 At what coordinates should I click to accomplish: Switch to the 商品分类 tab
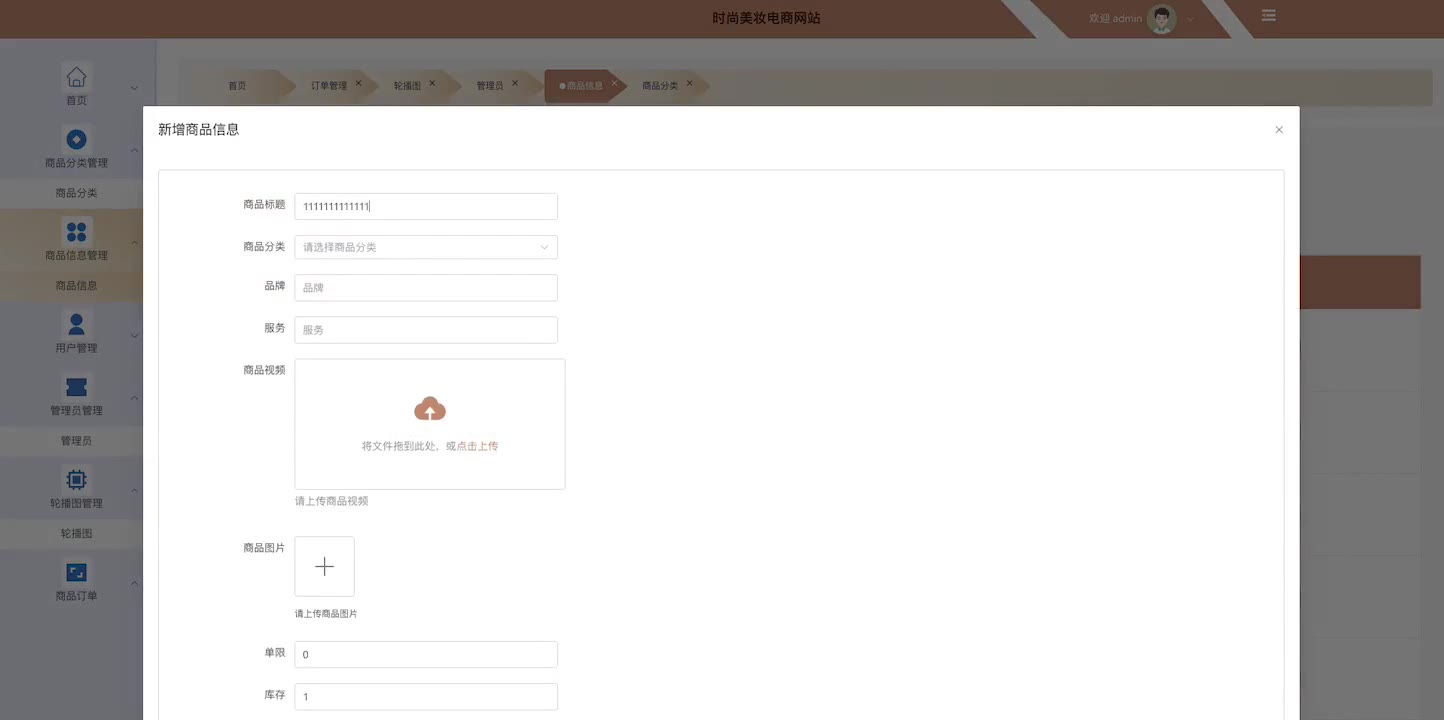(660, 86)
